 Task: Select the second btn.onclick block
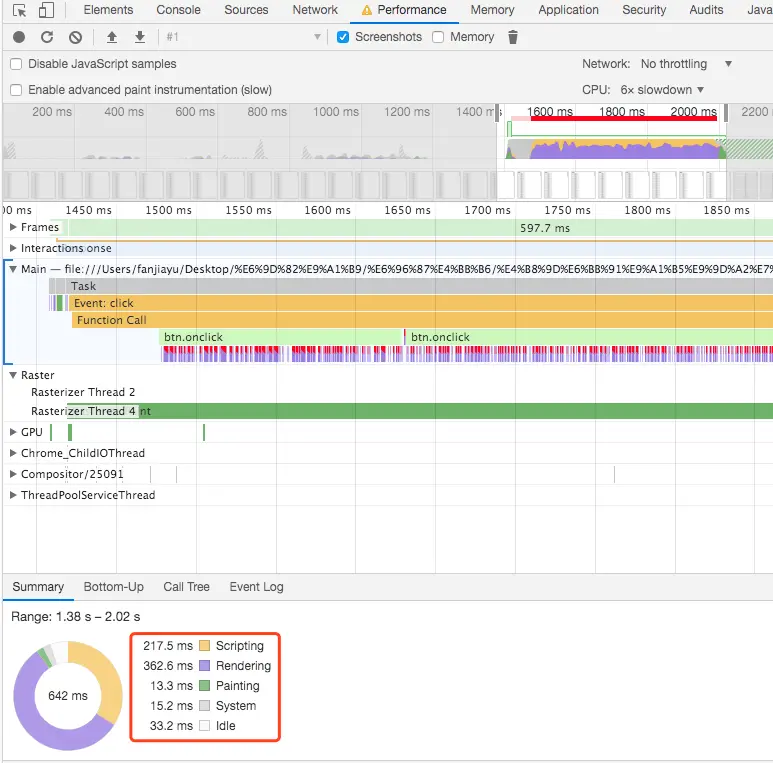point(589,337)
